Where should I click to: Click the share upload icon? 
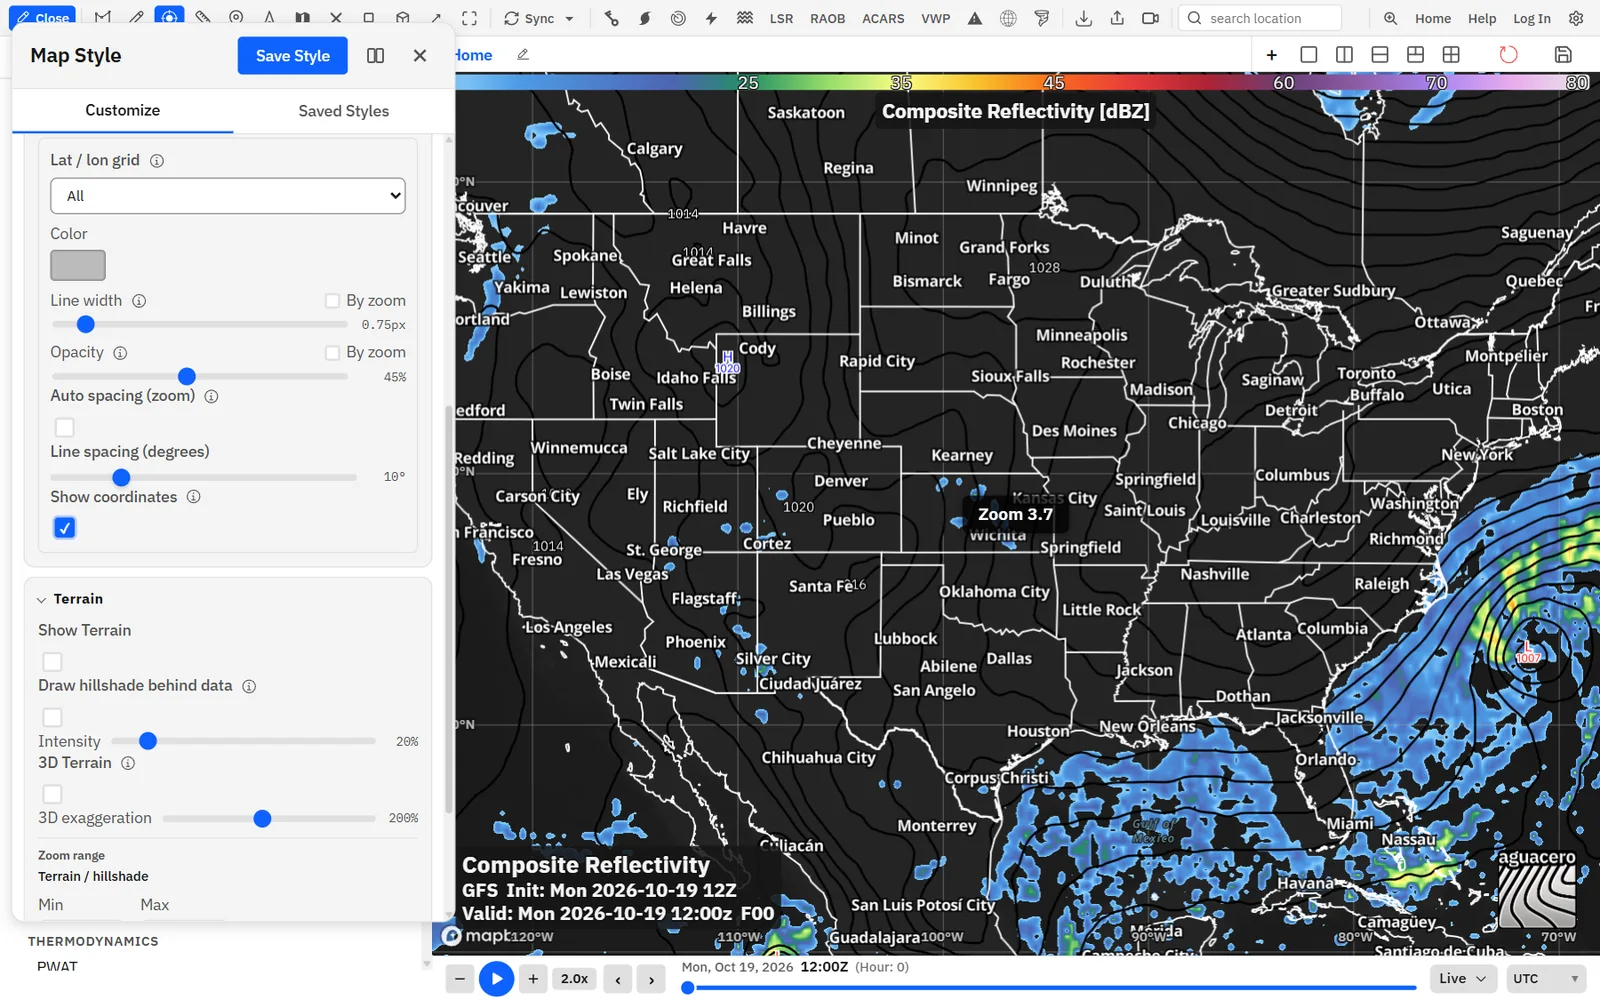pyautogui.click(x=1117, y=18)
